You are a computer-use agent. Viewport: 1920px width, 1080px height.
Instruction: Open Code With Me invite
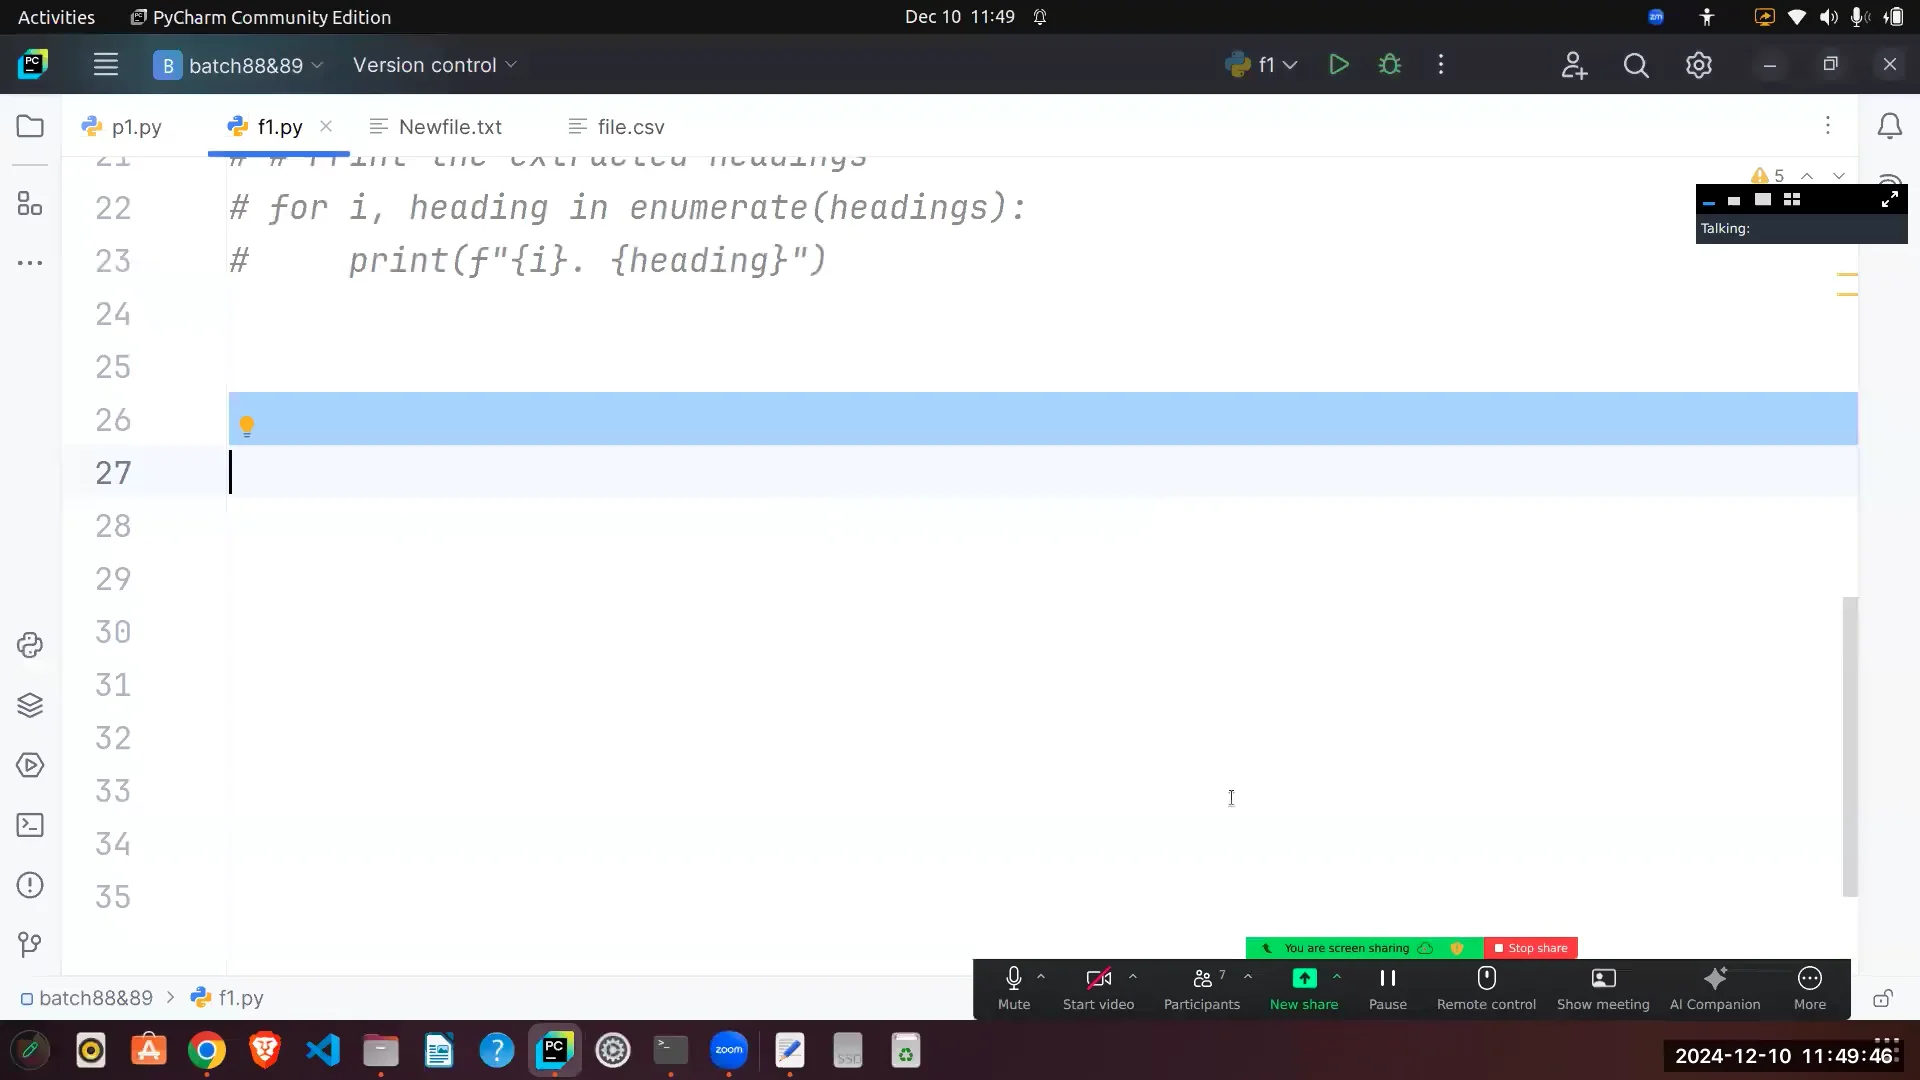click(1573, 64)
